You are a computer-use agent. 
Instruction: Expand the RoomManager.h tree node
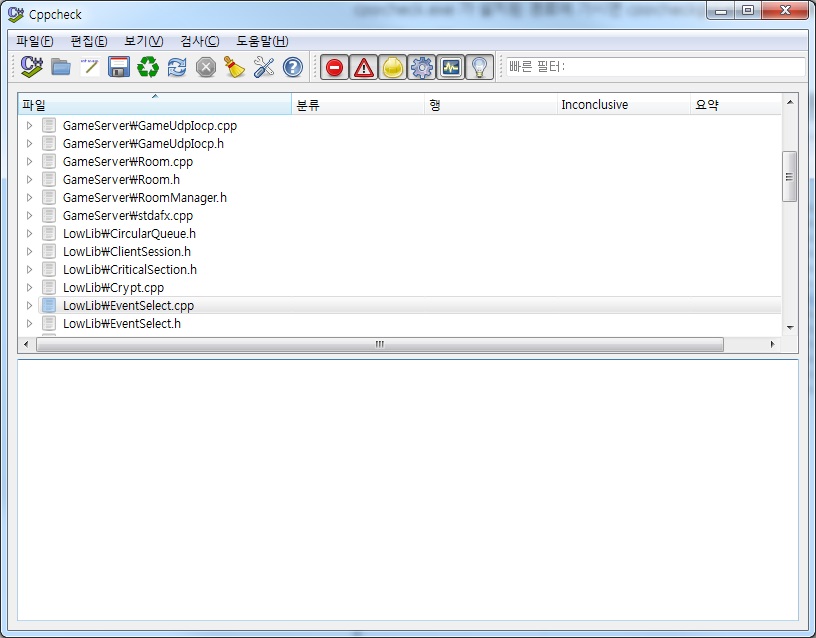pos(30,197)
